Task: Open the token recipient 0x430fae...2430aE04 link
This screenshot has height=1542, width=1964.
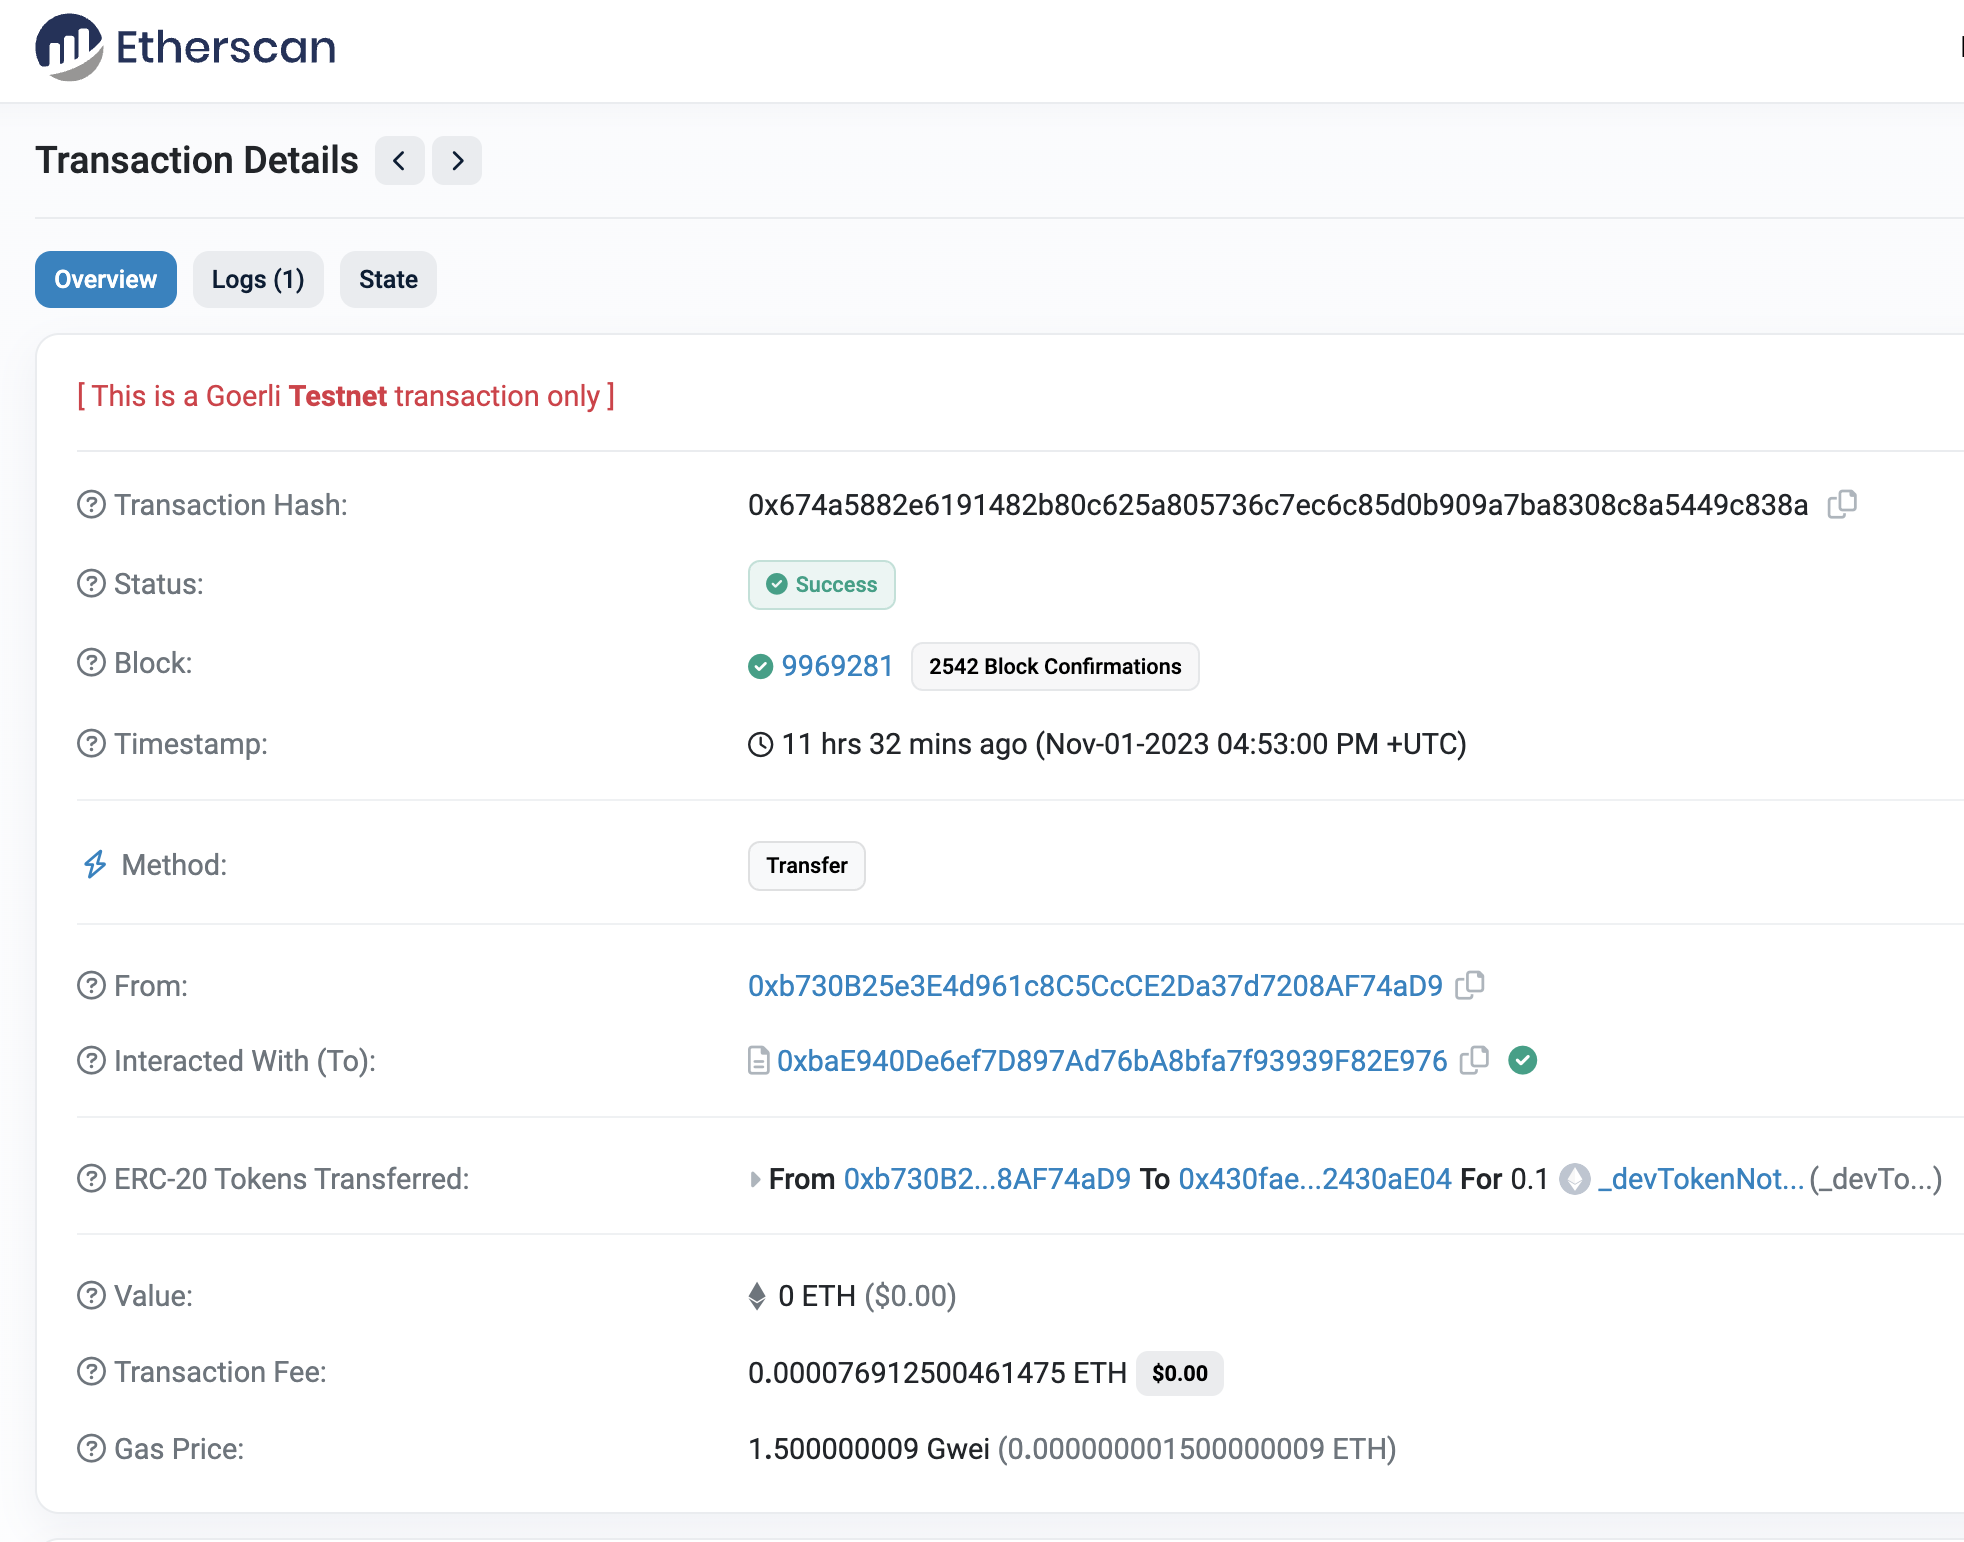Action: pyautogui.click(x=1314, y=1179)
